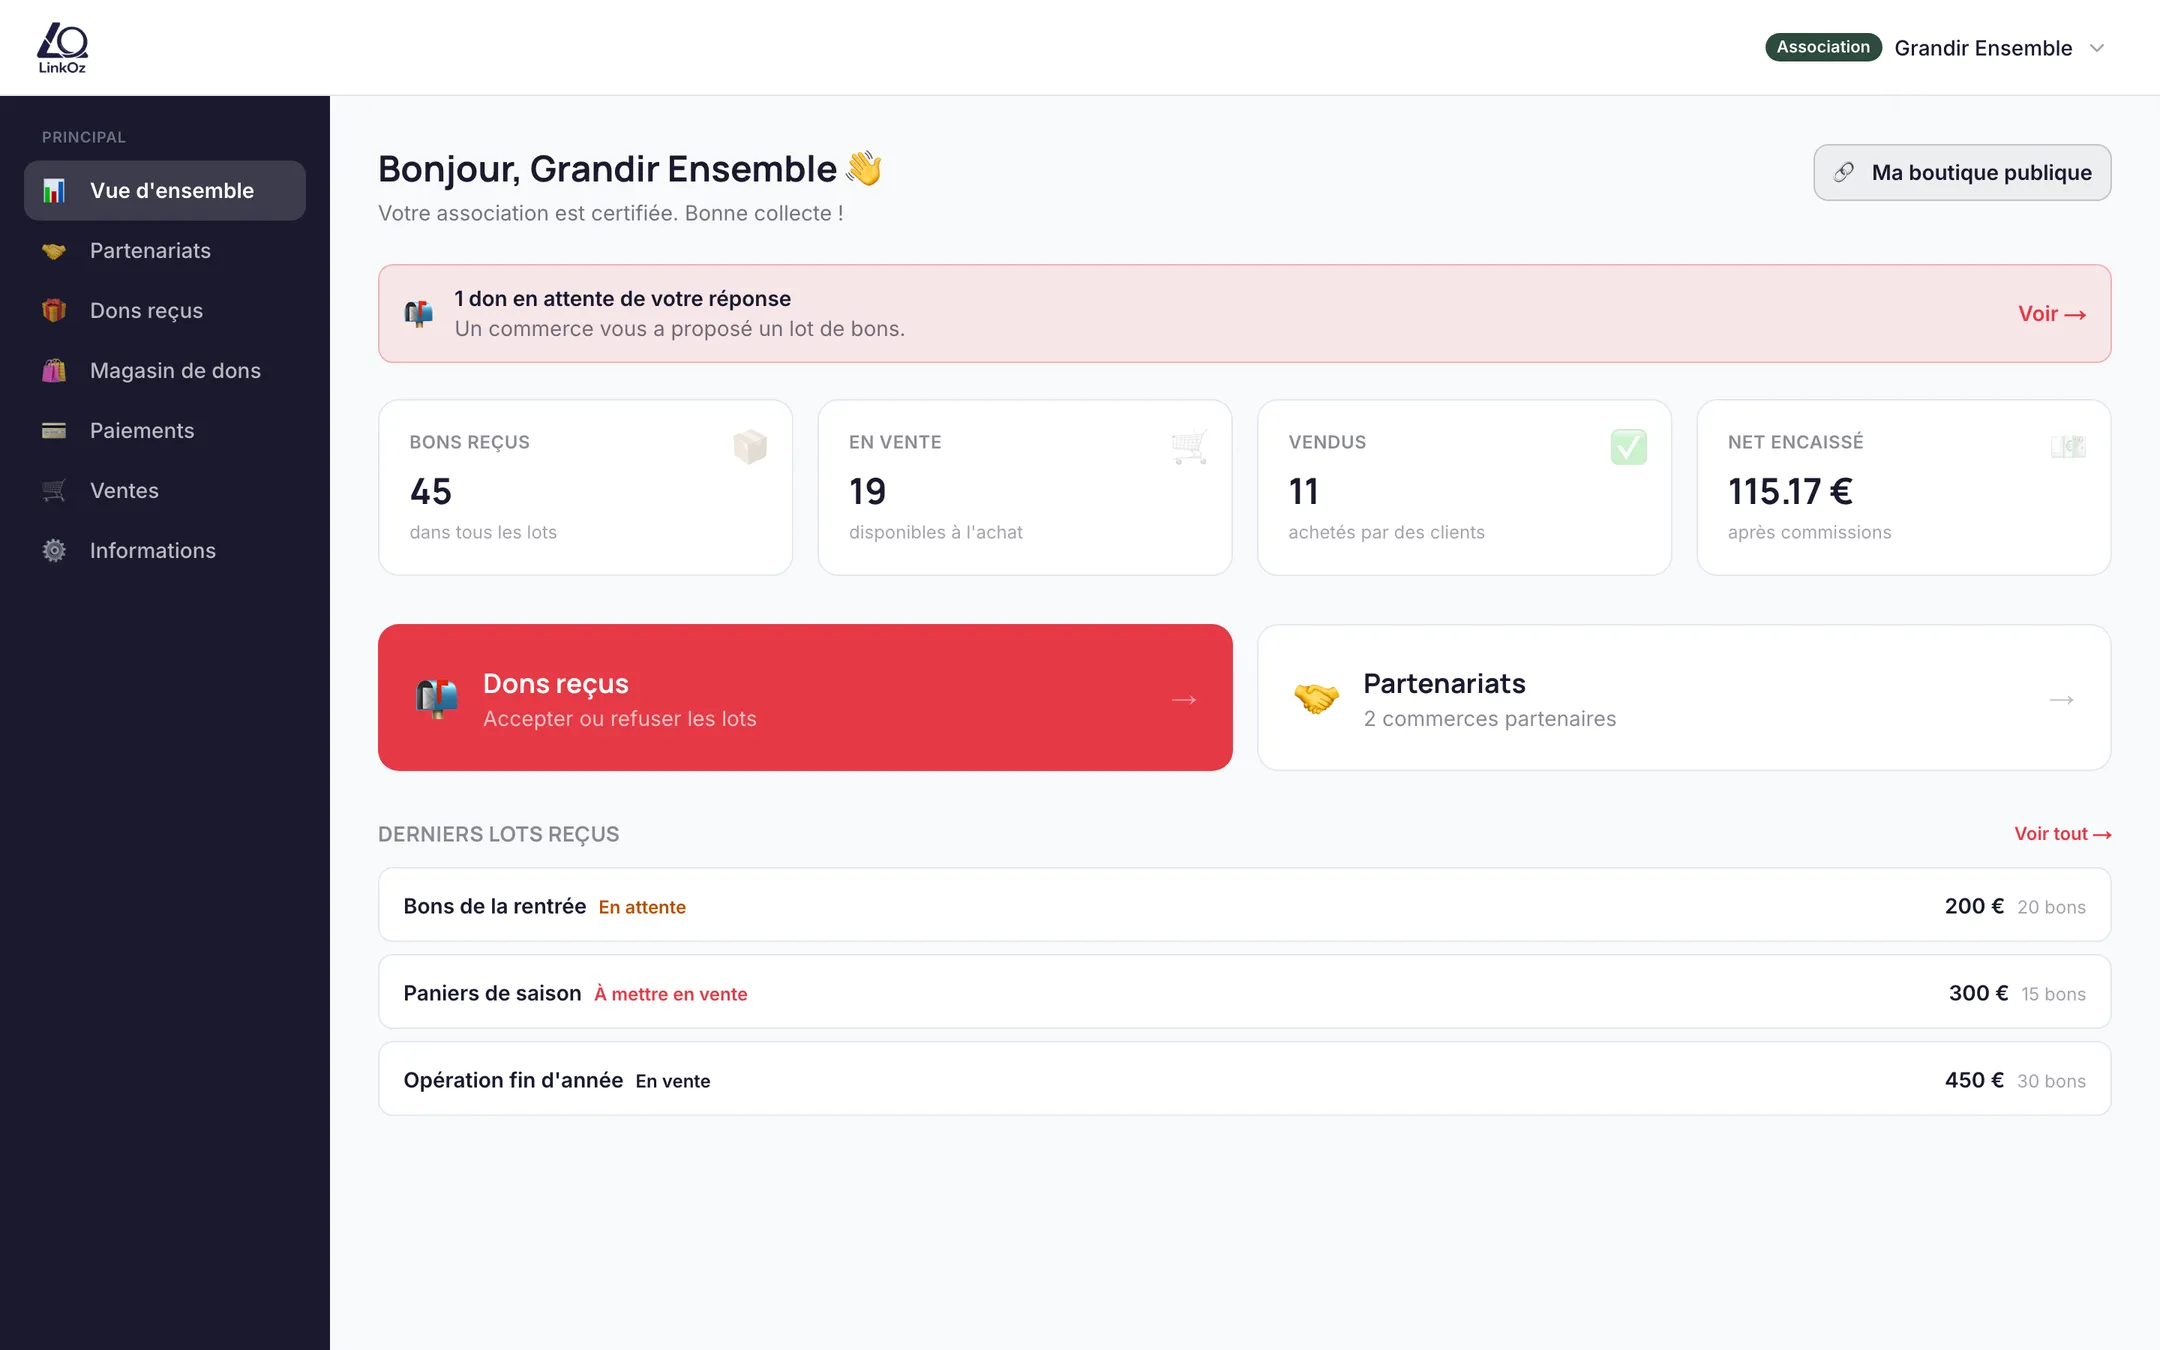Click the Association badge
Image resolution: width=2160 pixels, height=1350 pixels.
point(1823,47)
